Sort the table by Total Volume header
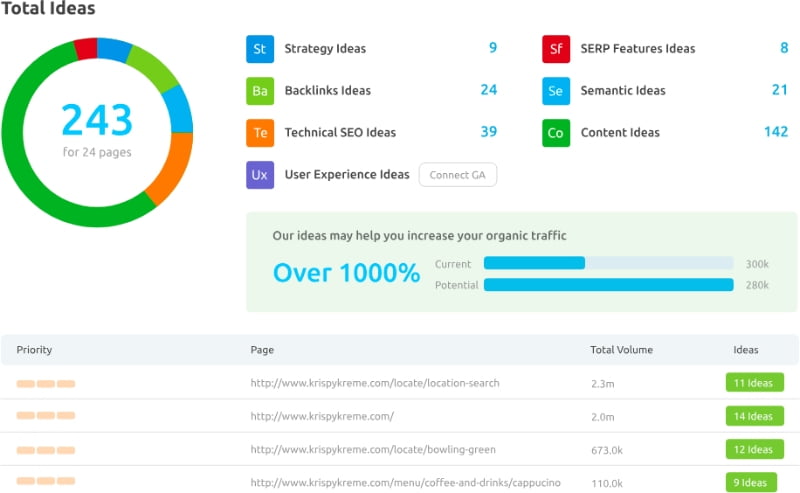This screenshot has height=493, width=800. 621,350
